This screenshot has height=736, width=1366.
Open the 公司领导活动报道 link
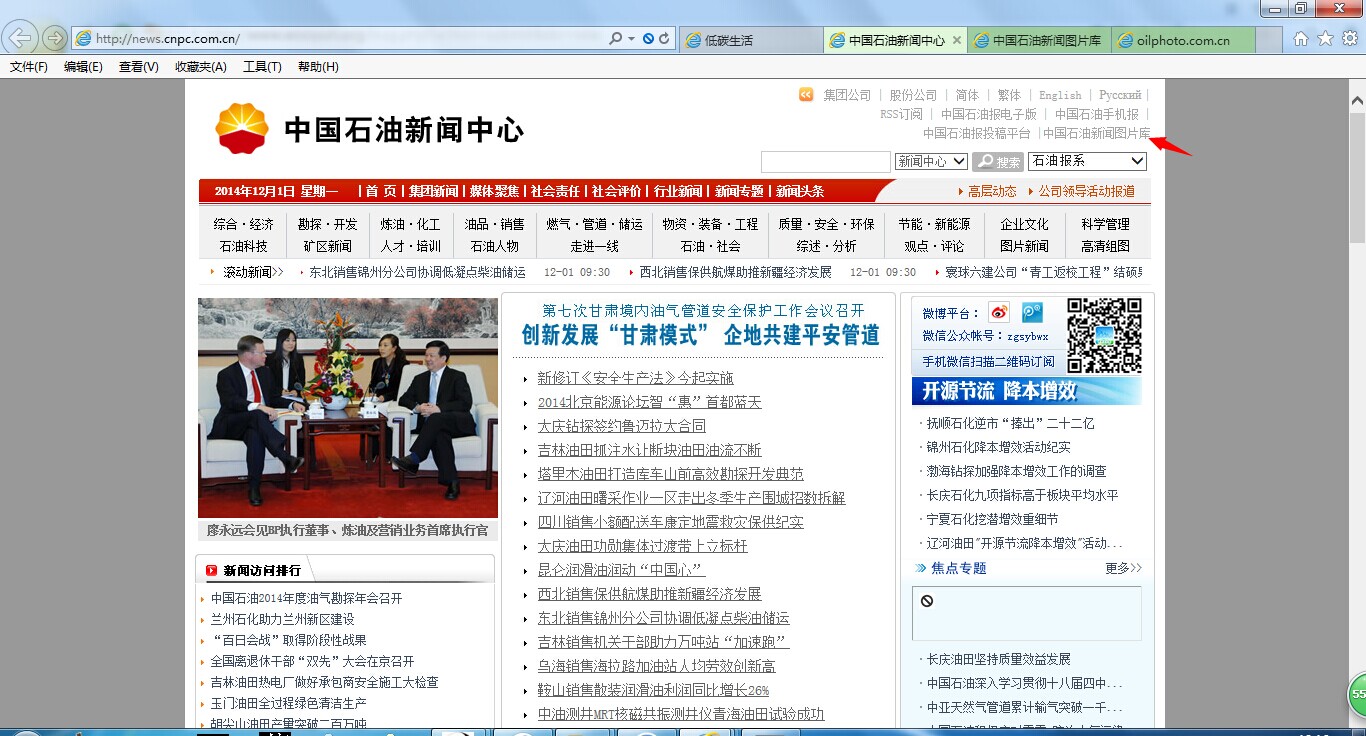pos(1086,191)
